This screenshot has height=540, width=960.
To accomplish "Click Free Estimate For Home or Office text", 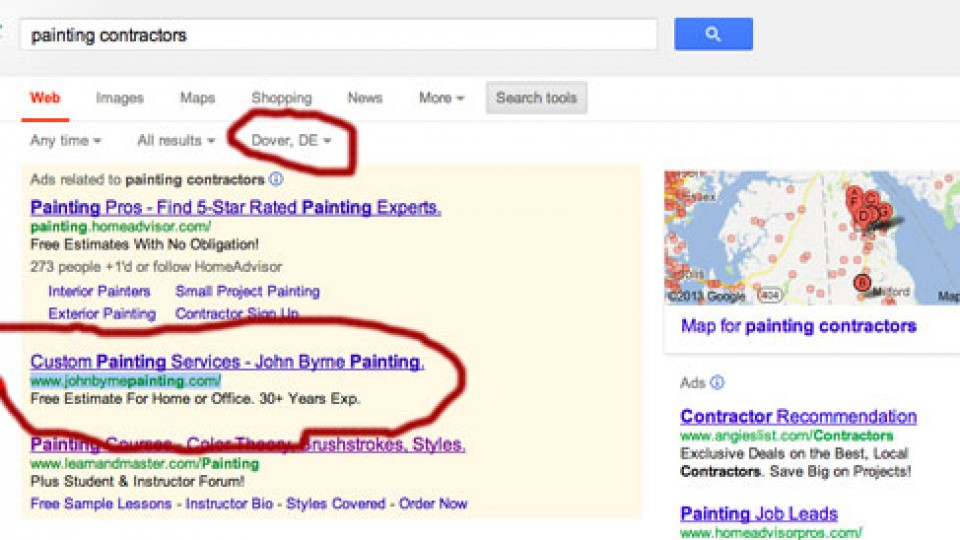I will [195, 399].
